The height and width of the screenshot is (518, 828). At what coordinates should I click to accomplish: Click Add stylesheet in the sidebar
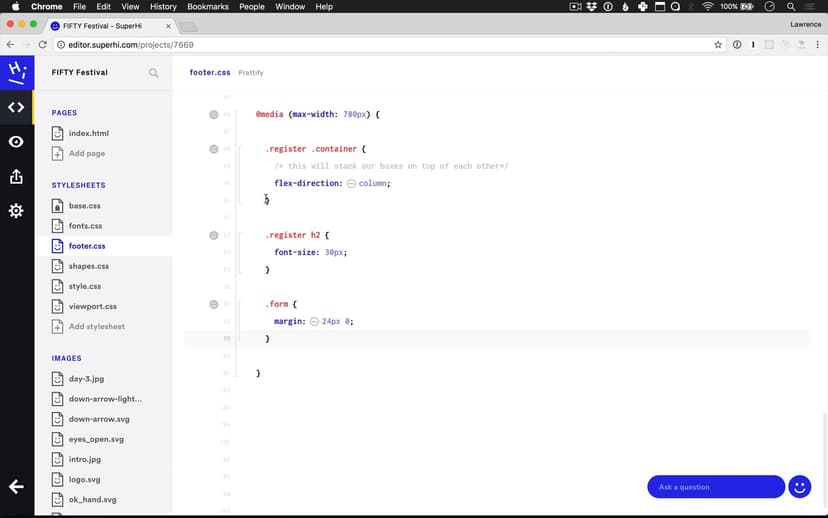[x=96, y=327]
